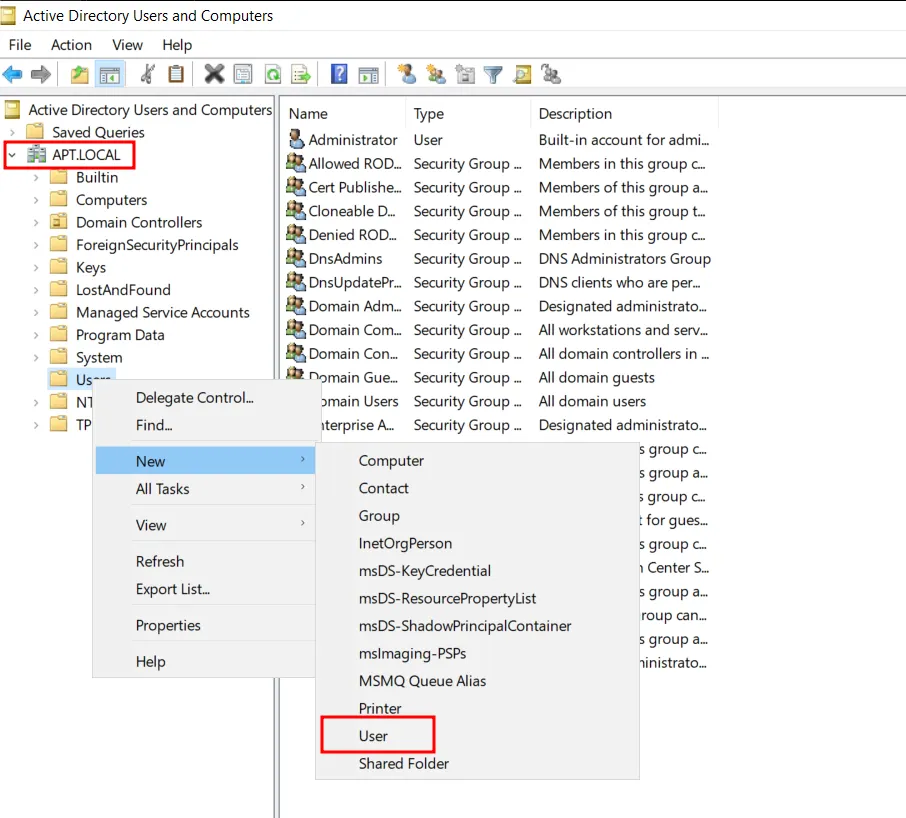Click the Export List toolbar icon
Viewport: 906px width, 818px height.
point(301,75)
